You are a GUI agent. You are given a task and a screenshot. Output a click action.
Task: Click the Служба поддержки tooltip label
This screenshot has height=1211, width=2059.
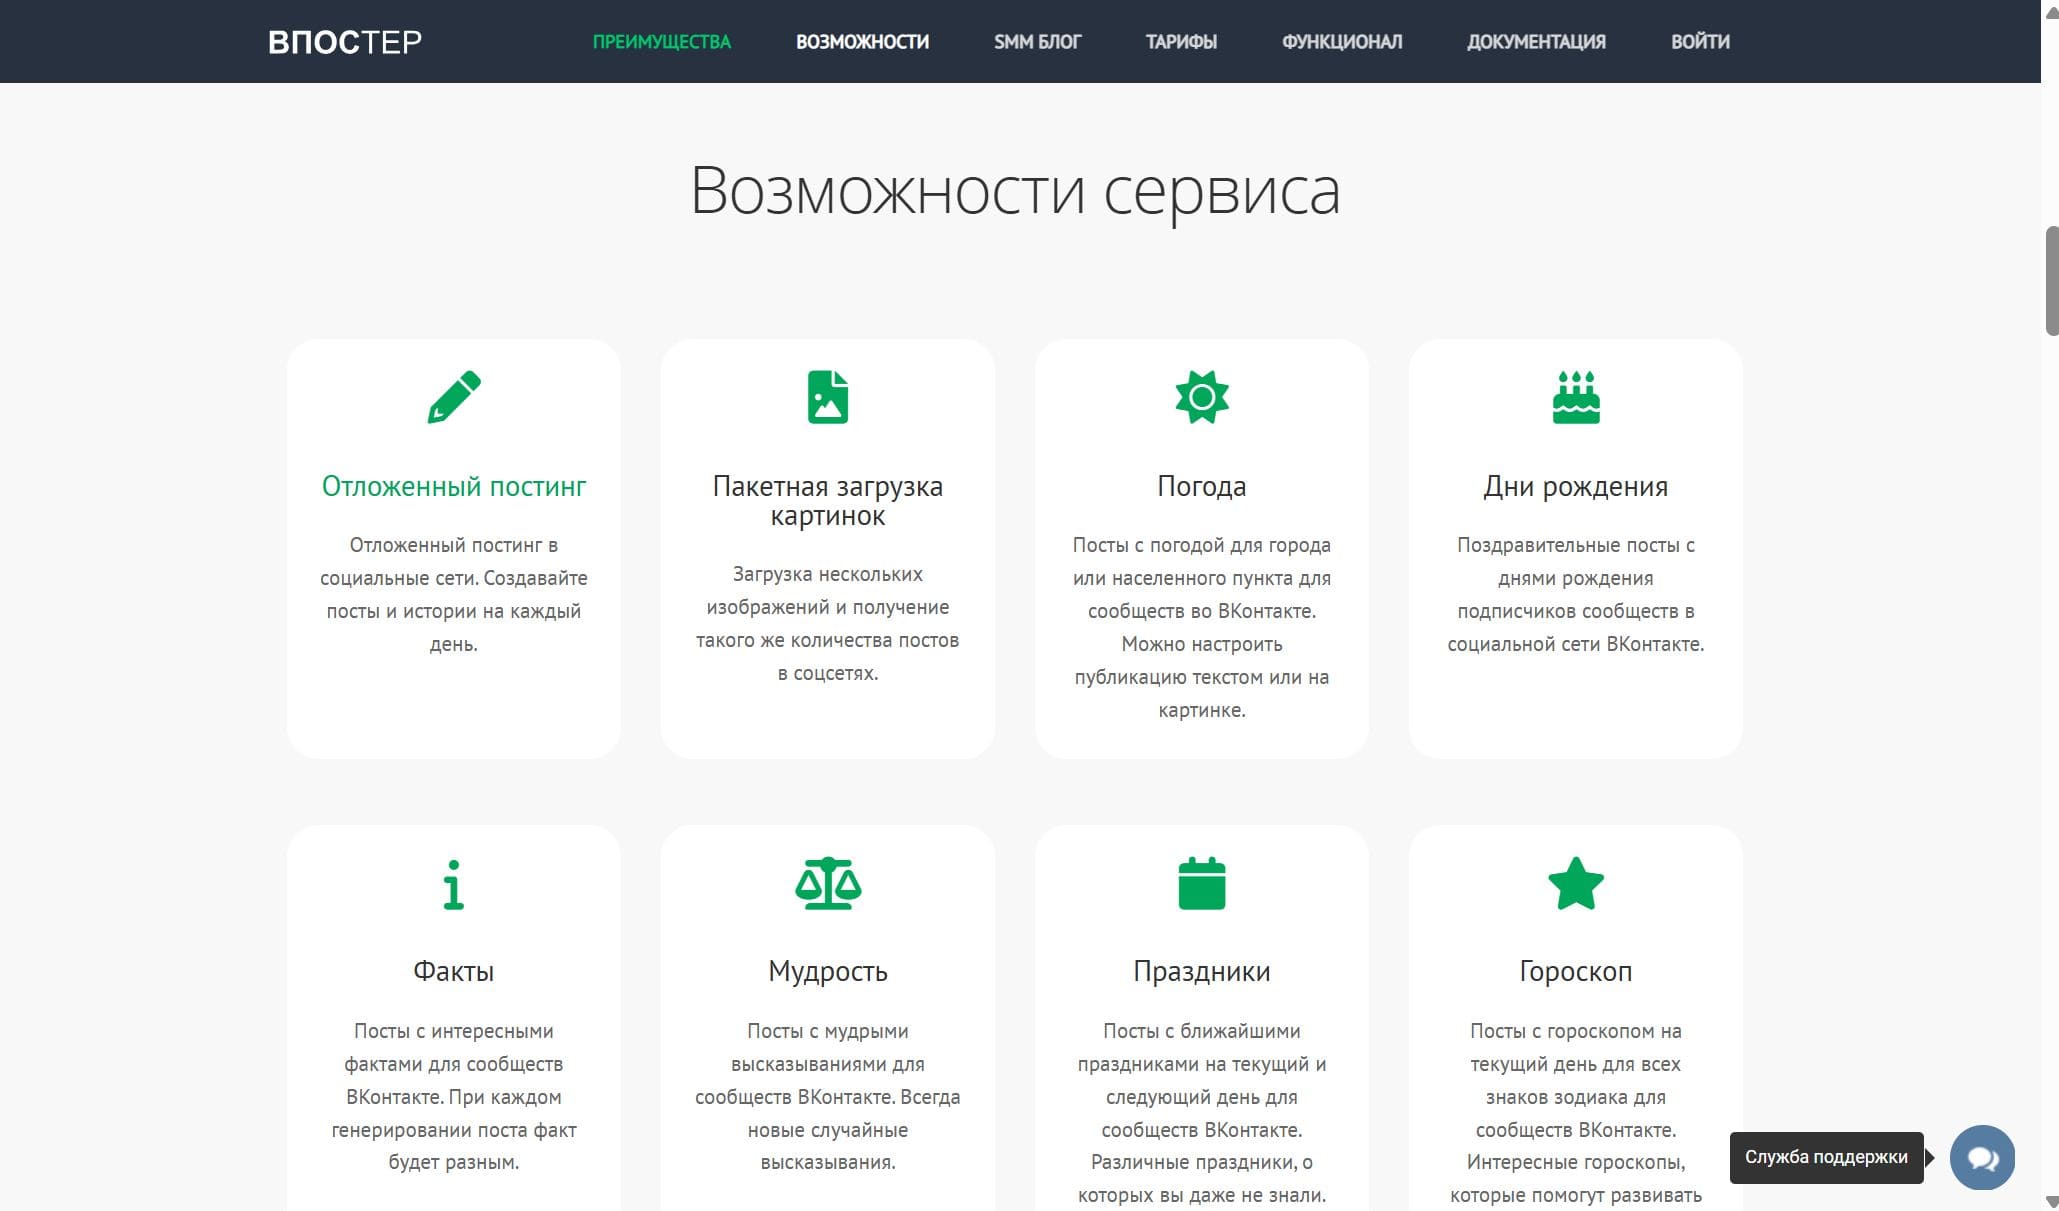pyautogui.click(x=1826, y=1157)
